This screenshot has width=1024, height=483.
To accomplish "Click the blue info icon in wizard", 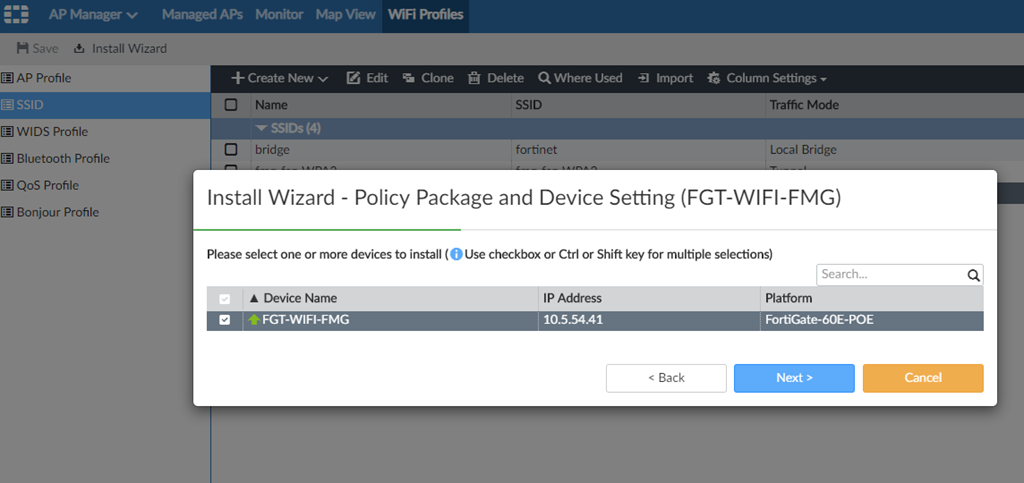I will pos(456,254).
